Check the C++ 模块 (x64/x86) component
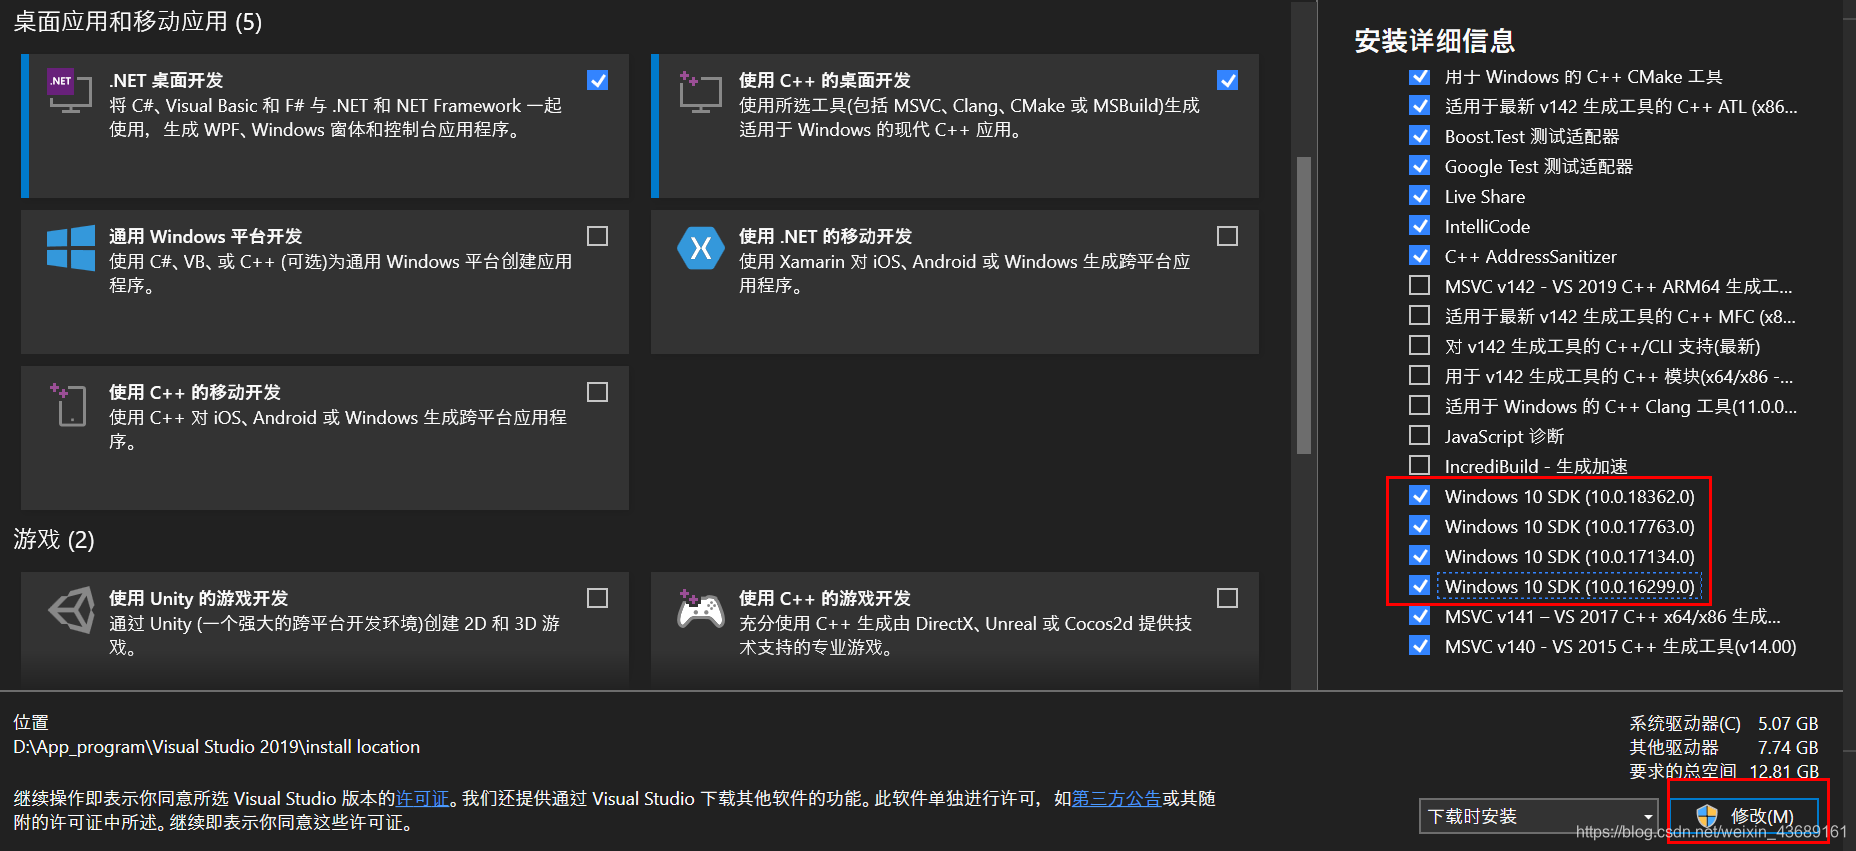The image size is (1856, 851). [1419, 376]
